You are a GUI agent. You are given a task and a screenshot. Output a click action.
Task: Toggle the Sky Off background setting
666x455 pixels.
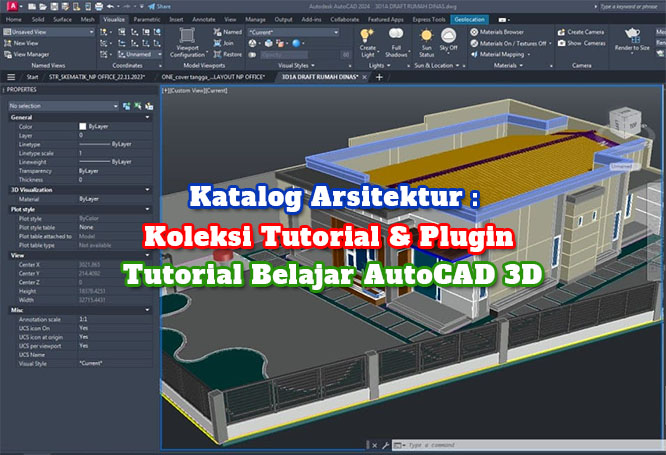(x=449, y=40)
